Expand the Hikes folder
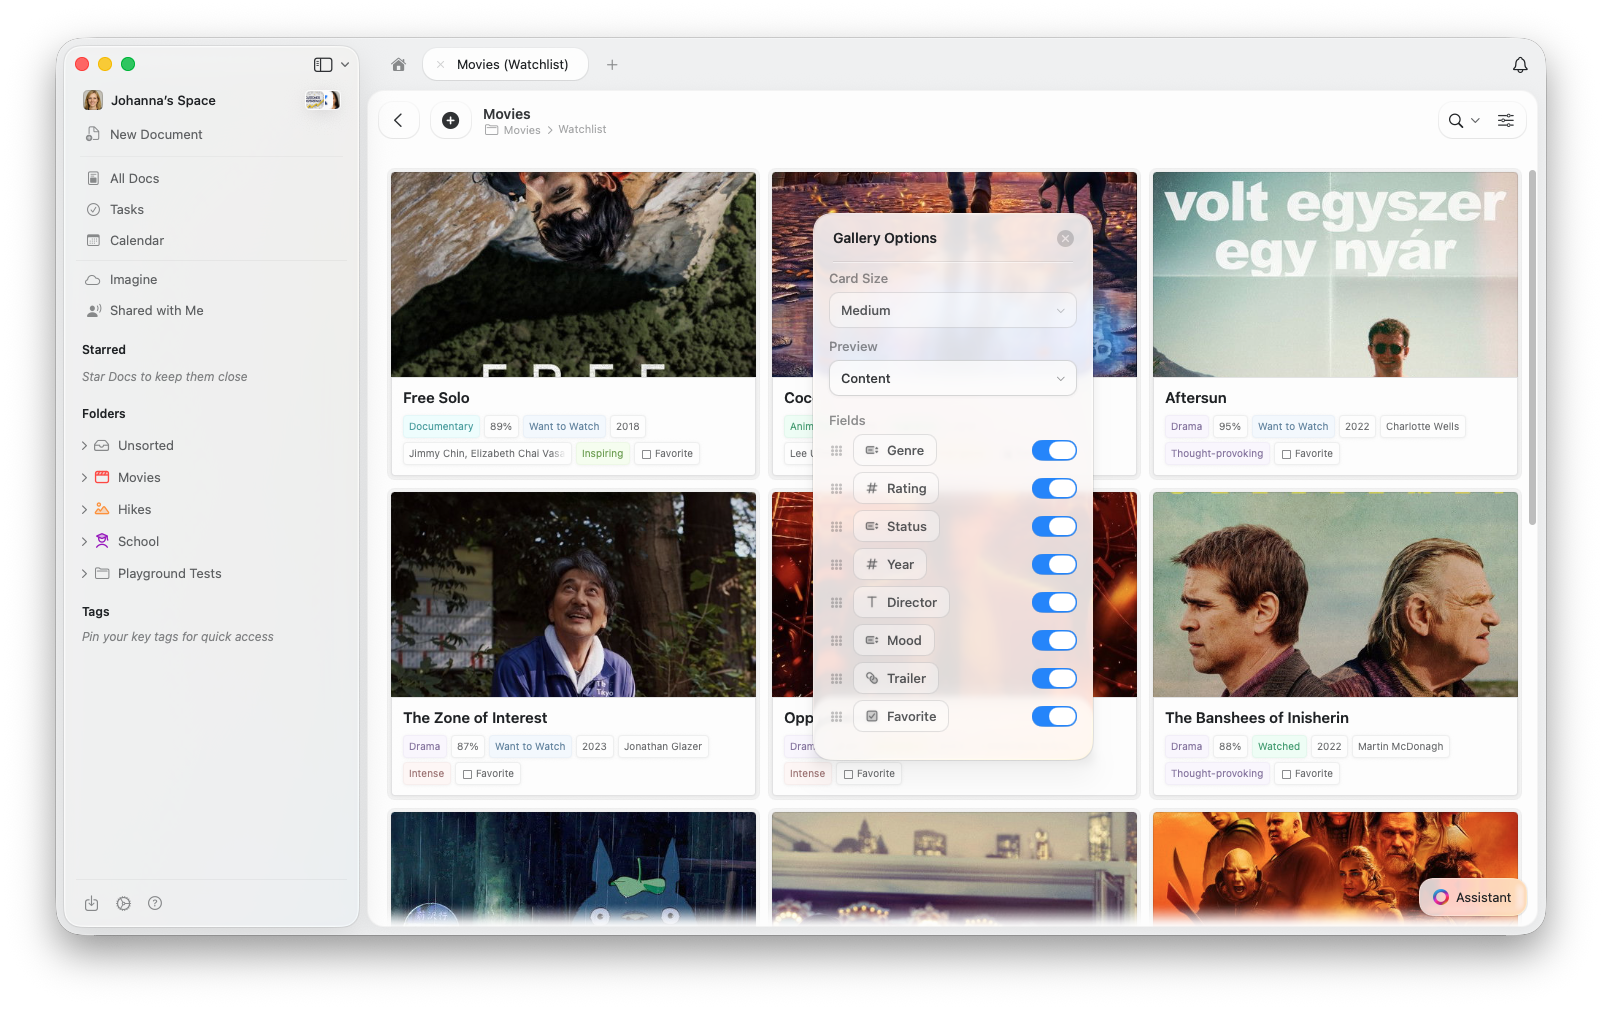 (84, 510)
